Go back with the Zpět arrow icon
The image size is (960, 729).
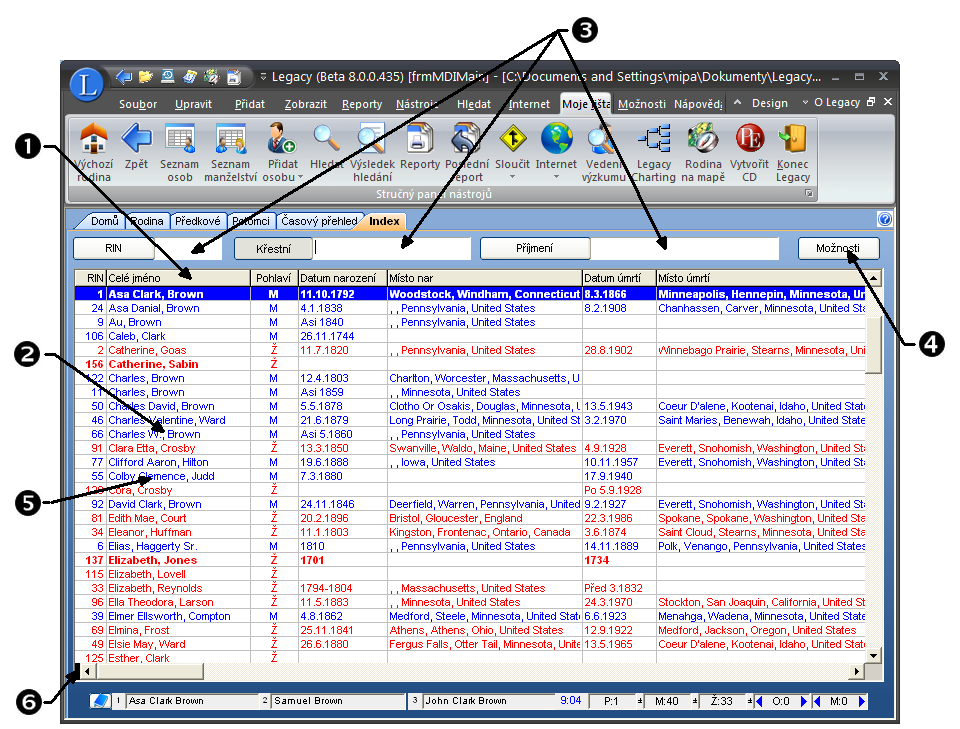136,139
